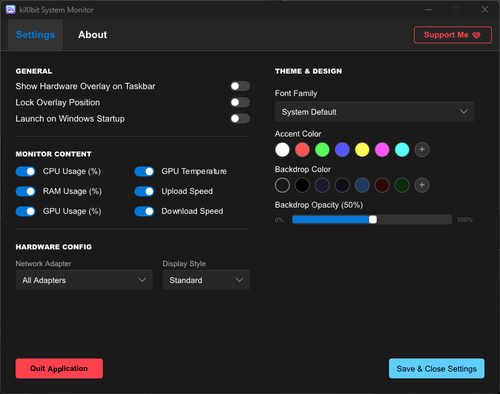This screenshot has width=500, height=394.
Task: Add a custom accent color with plus icon
Action: 422,150
